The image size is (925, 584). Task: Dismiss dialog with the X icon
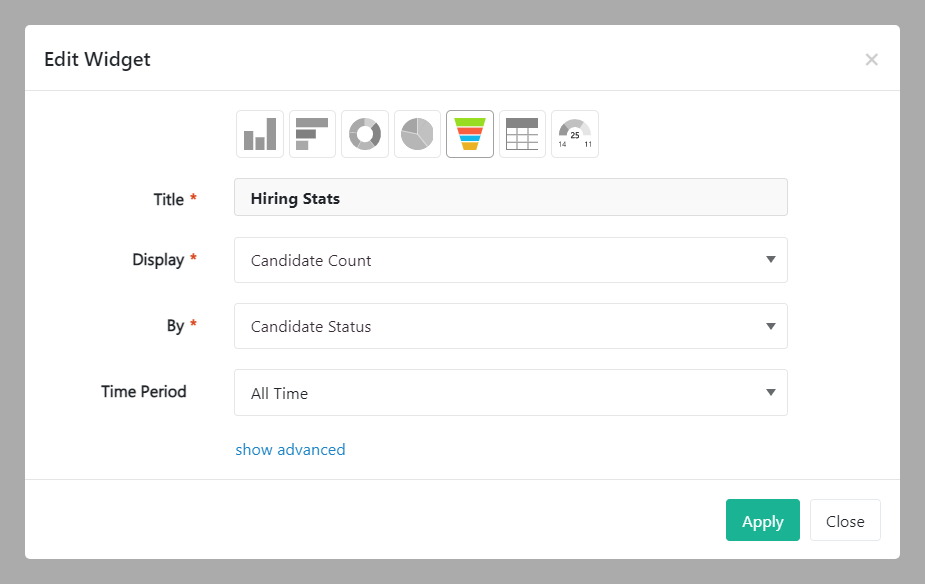[x=871, y=60]
